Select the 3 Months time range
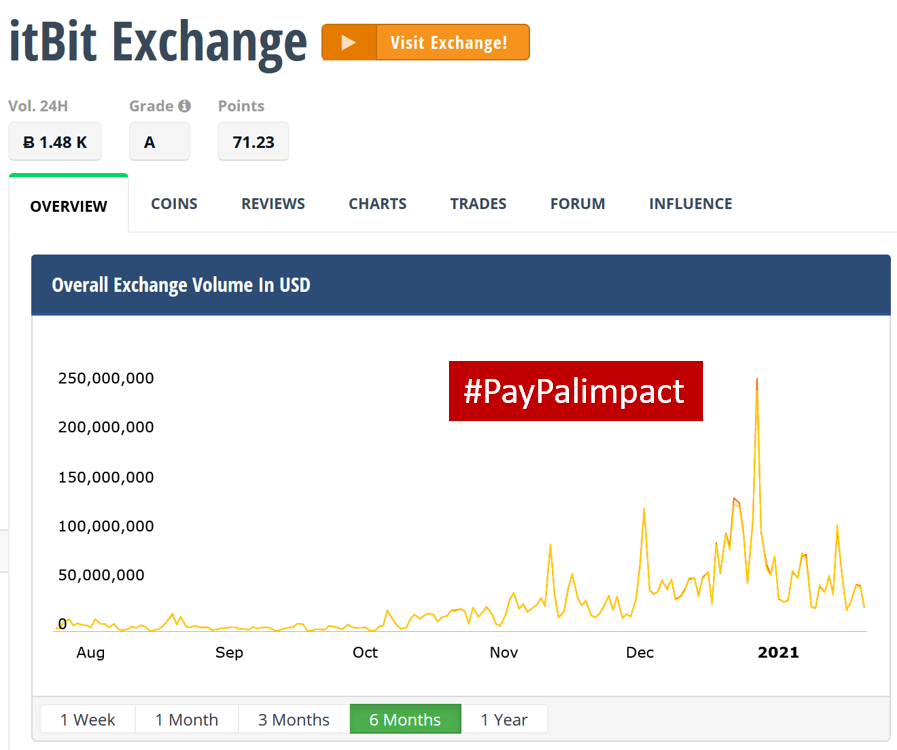 coord(293,719)
